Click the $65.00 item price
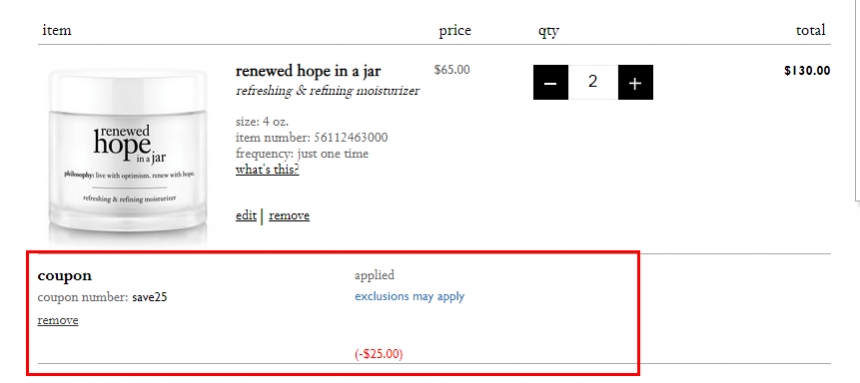The height and width of the screenshot is (383, 860). point(452,70)
